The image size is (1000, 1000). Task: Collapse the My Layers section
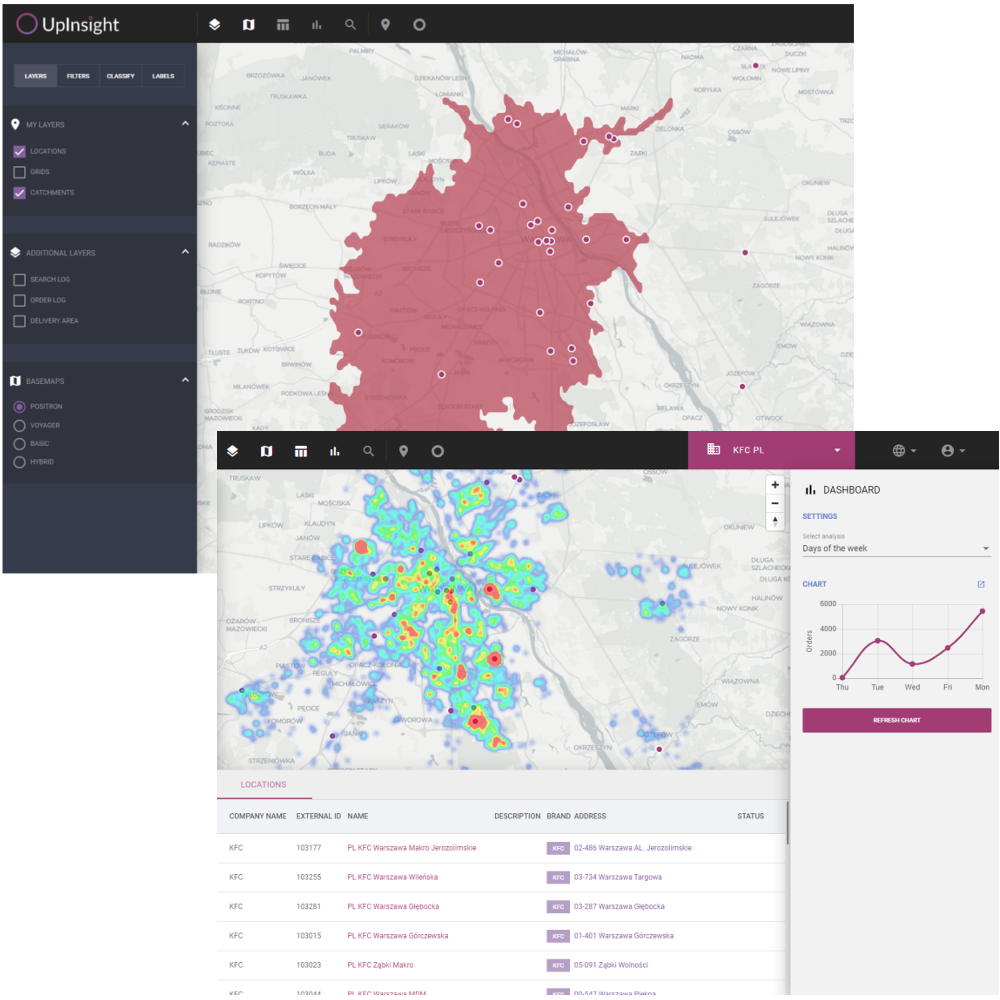point(185,124)
